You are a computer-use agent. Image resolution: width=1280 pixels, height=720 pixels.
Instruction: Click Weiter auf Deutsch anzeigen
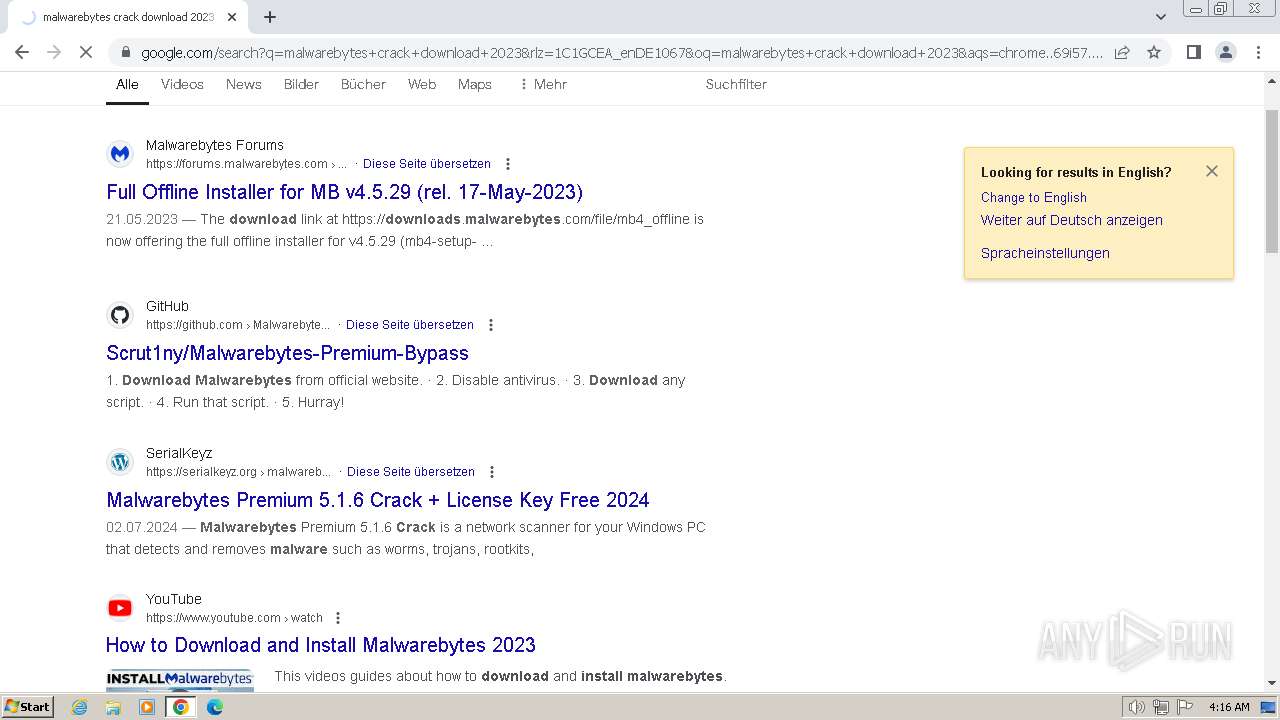[1072, 220]
